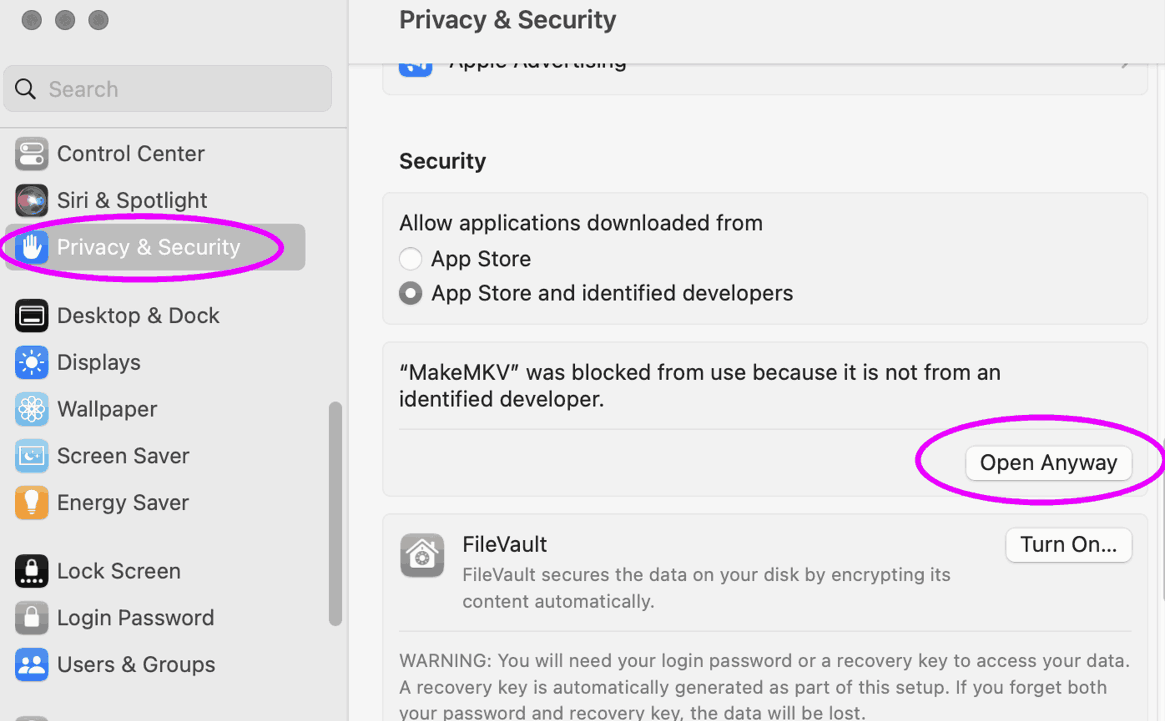Image resolution: width=1165 pixels, height=721 pixels.
Task: Click the Wallpaper flower icon
Action: [31, 409]
